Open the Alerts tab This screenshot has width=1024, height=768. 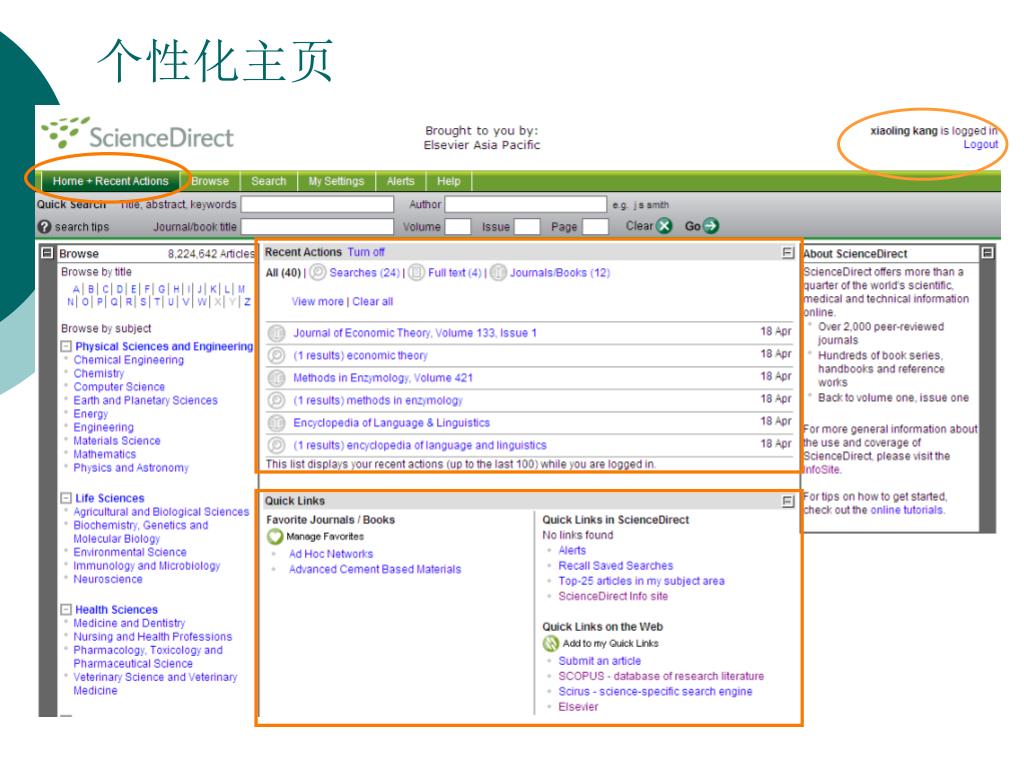(400, 181)
